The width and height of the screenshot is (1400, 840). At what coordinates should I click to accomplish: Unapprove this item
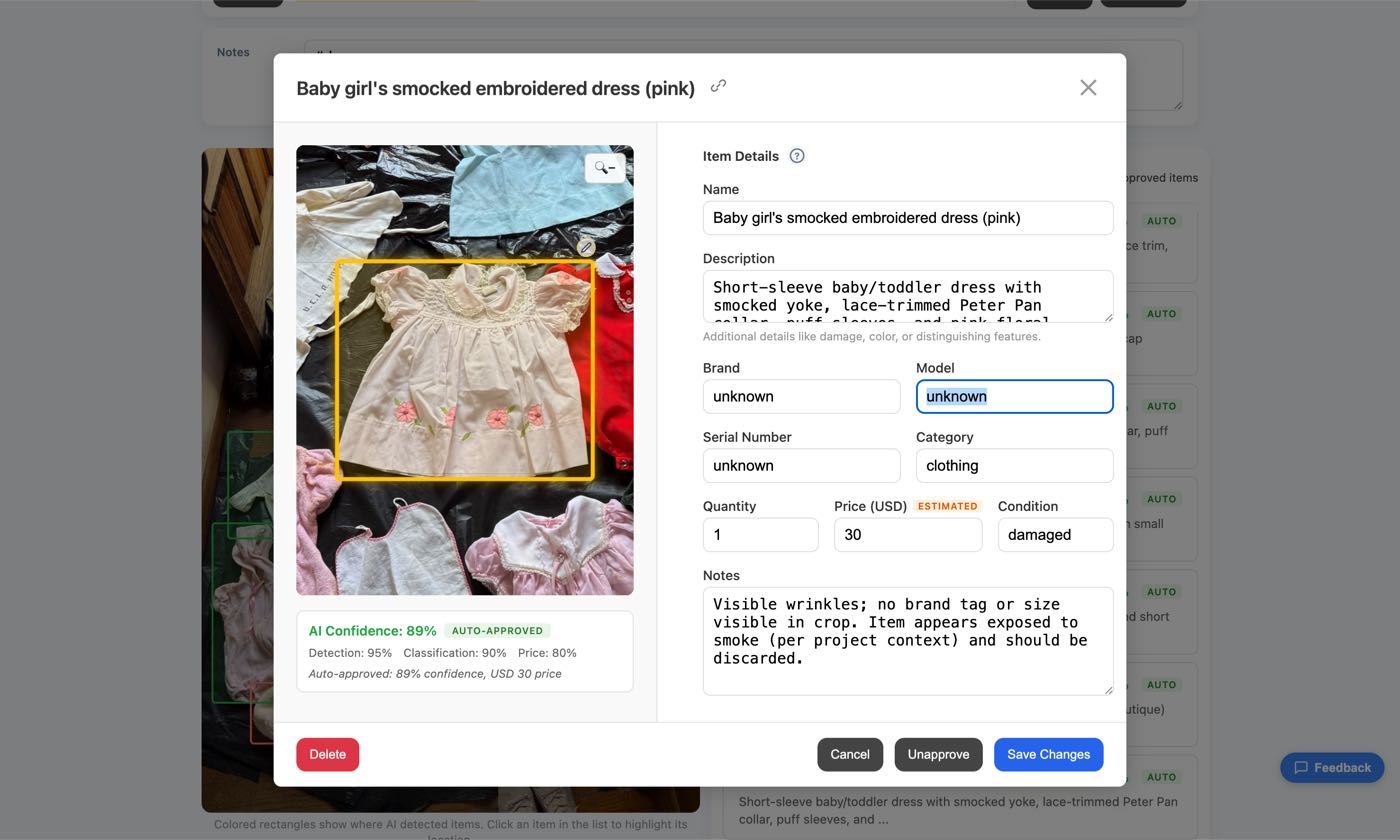coord(938,755)
